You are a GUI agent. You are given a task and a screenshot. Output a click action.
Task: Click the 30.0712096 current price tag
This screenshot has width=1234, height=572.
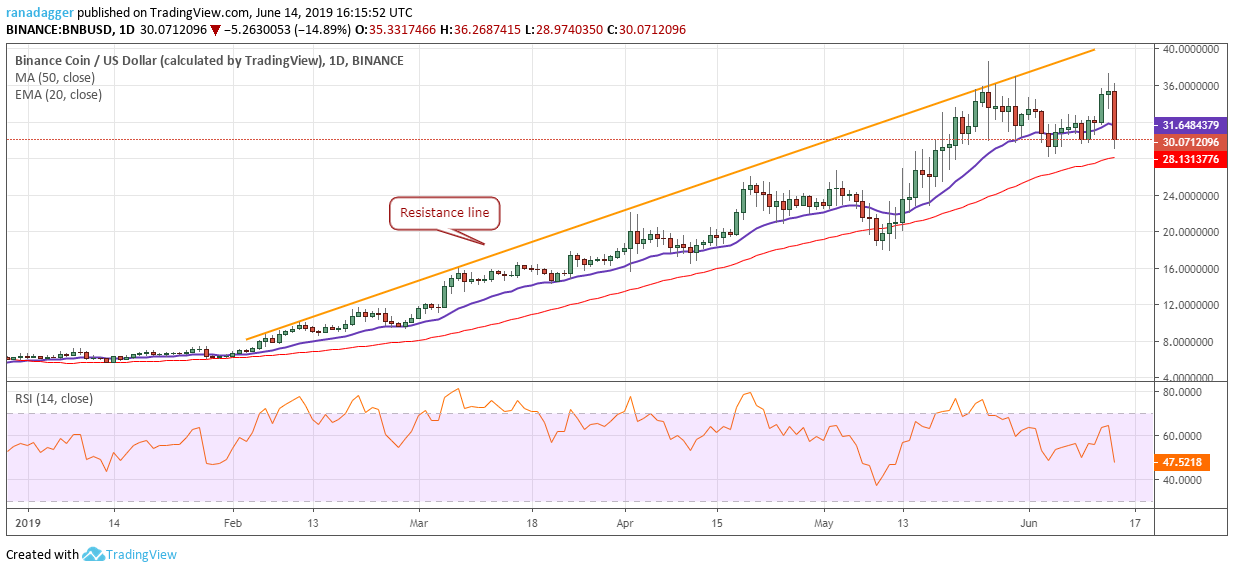click(1192, 142)
